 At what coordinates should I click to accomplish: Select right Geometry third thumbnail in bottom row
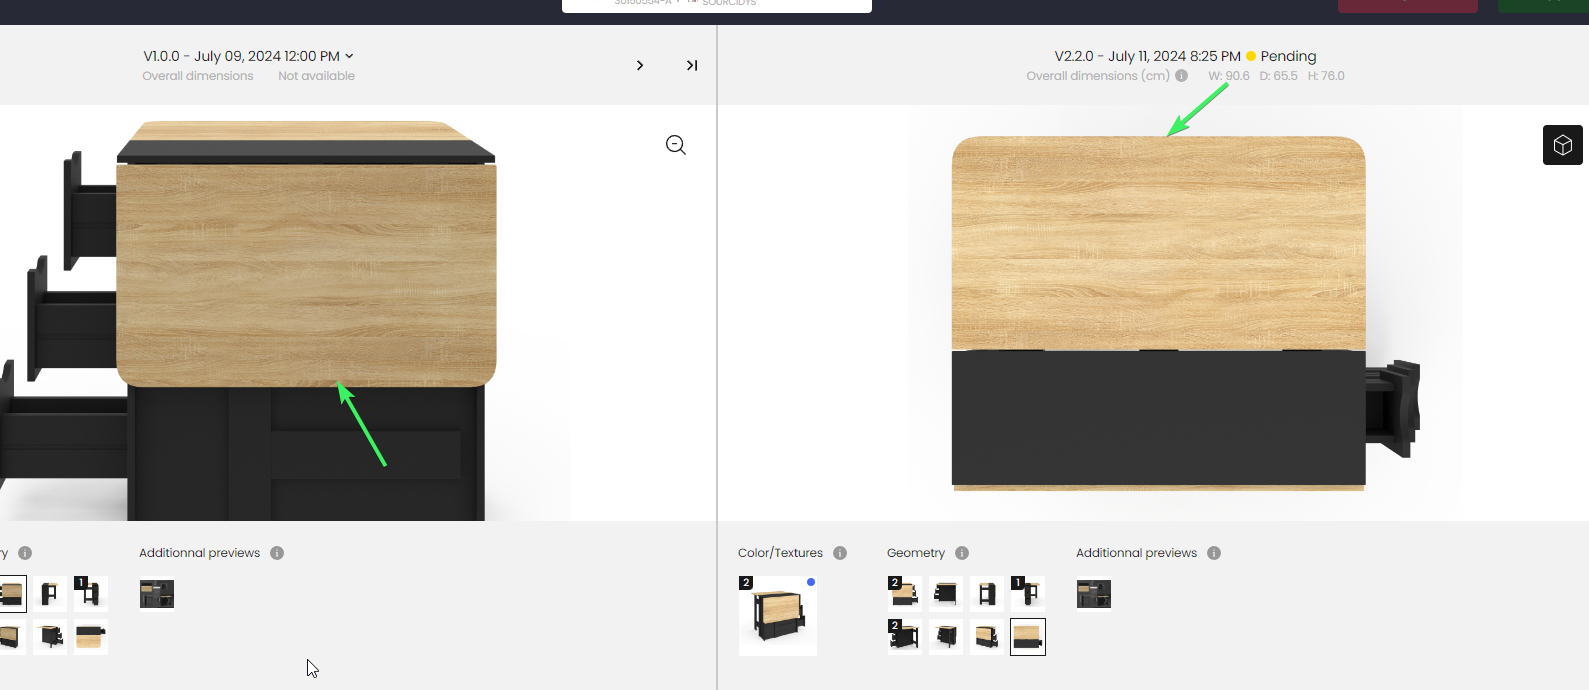986,637
